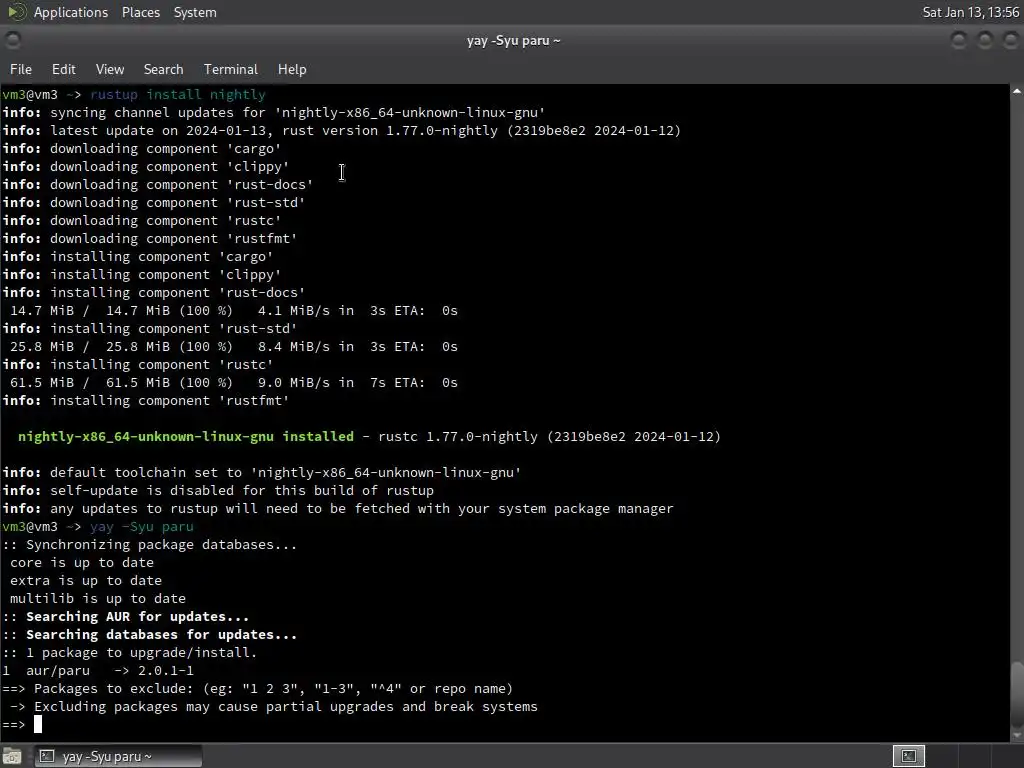Viewport: 1024px width, 768px height.
Task: Click the '1 package to upgrade/install.' line
Action: (129, 652)
